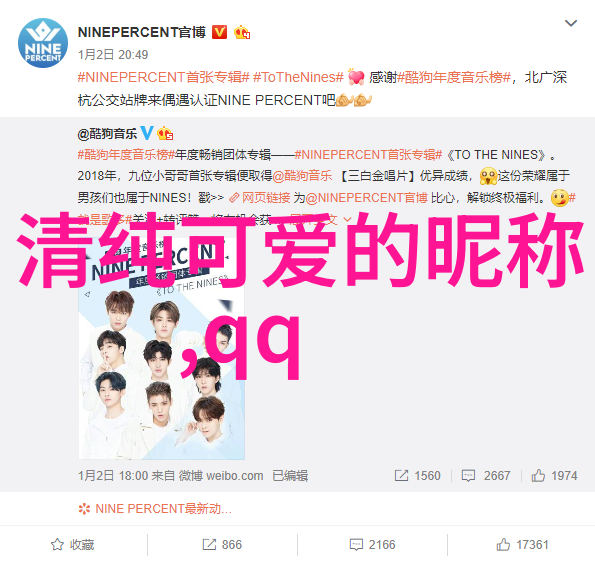595x562 pixels.
Task: Open the NINE PERCENT album poster image
Action: 162,349
